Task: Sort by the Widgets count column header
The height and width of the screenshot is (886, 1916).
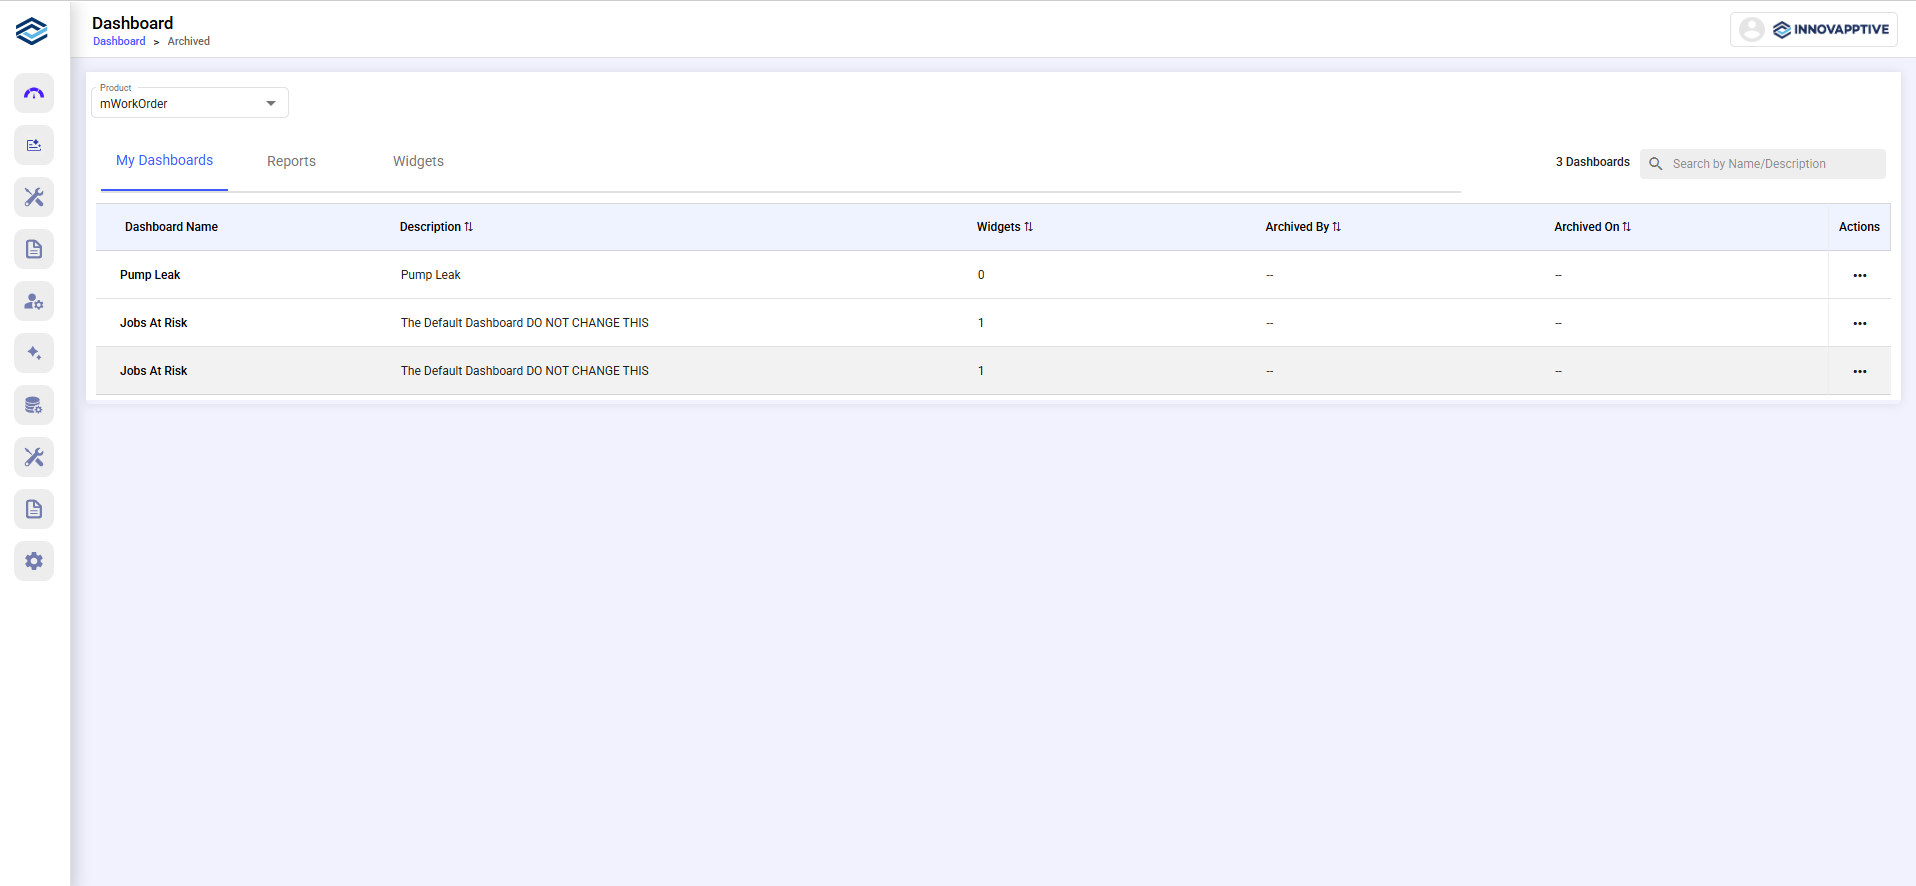Action: [x=1004, y=227]
